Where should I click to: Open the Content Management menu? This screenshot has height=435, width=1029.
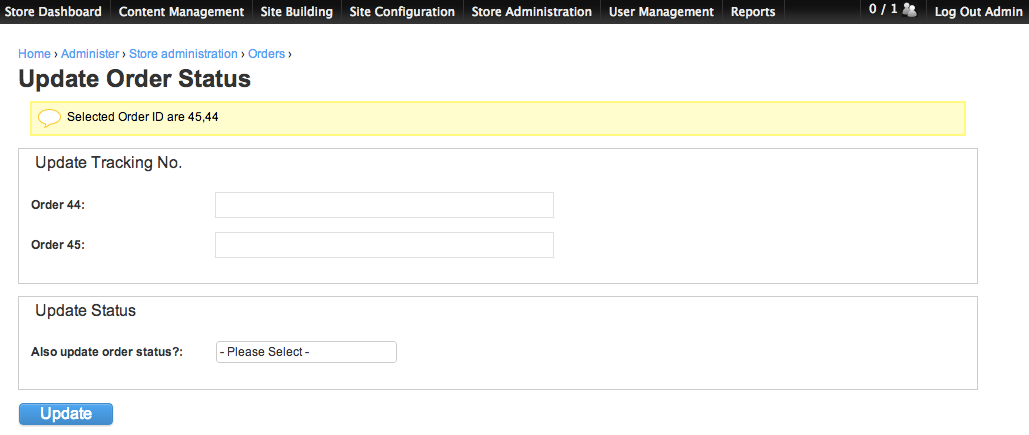coord(181,12)
